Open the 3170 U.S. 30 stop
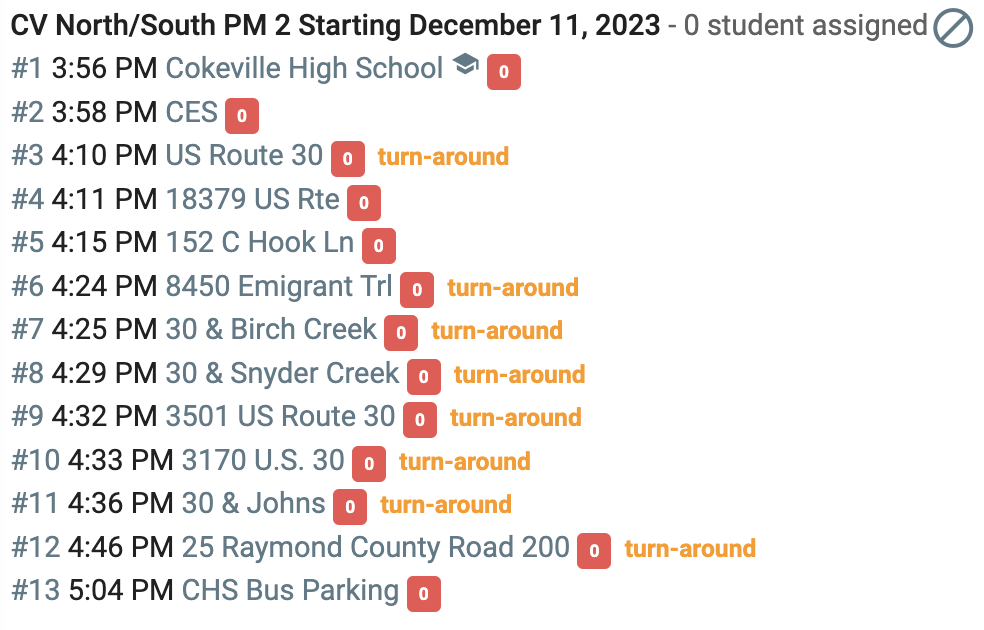Screen dimensions: 984x630 pyautogui.click(x=263, y=460)
